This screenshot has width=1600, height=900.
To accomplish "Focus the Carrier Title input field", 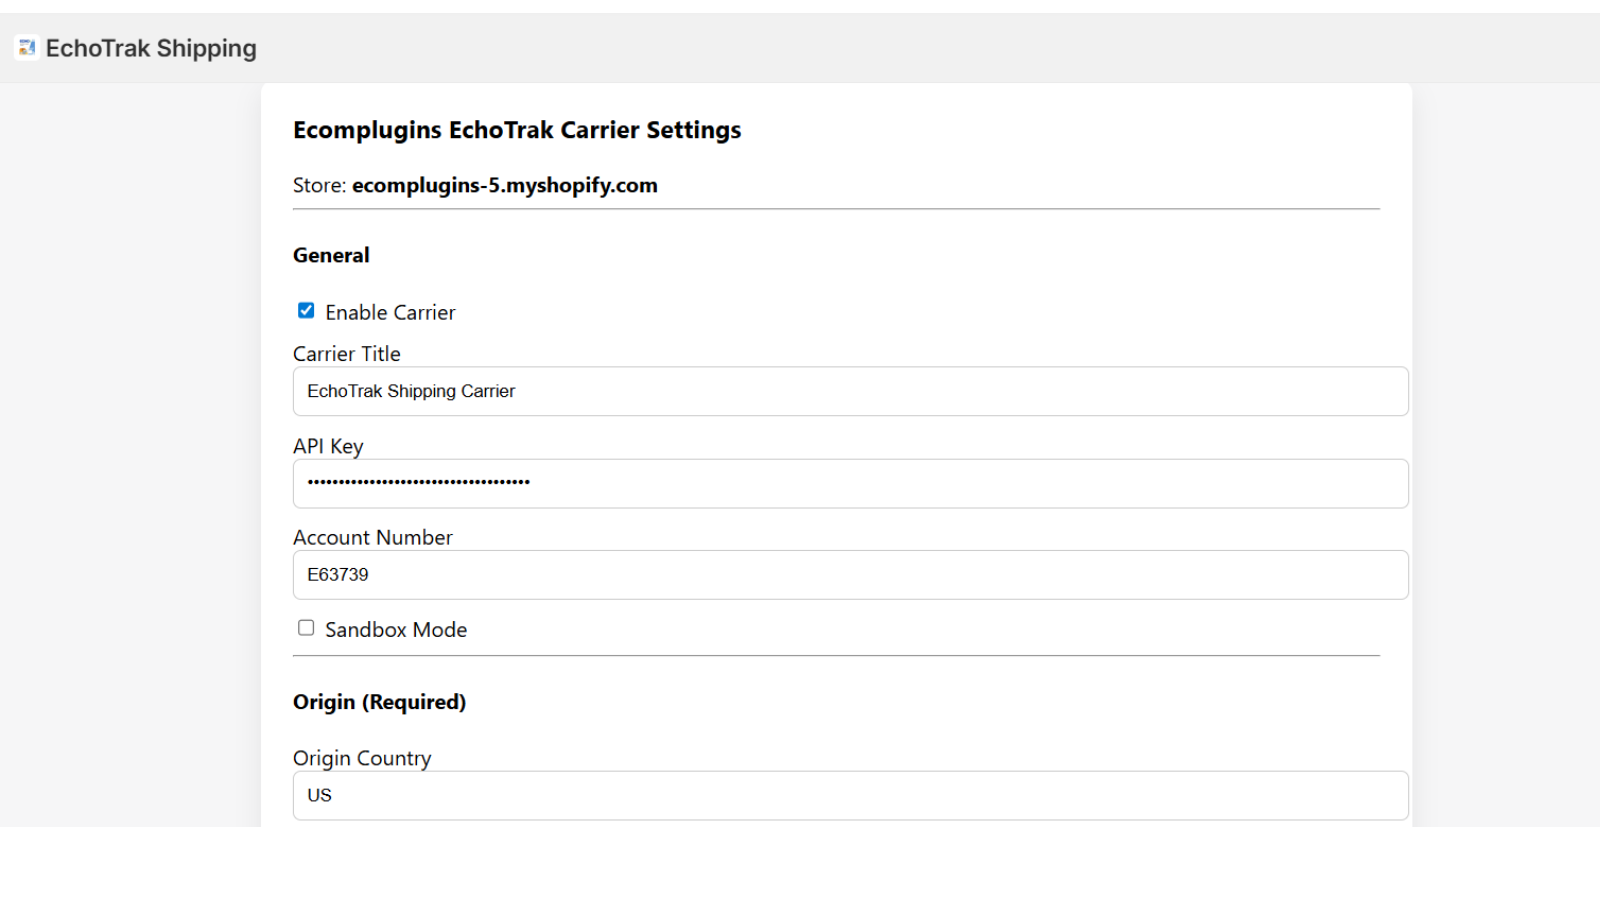I will point(850,391).
